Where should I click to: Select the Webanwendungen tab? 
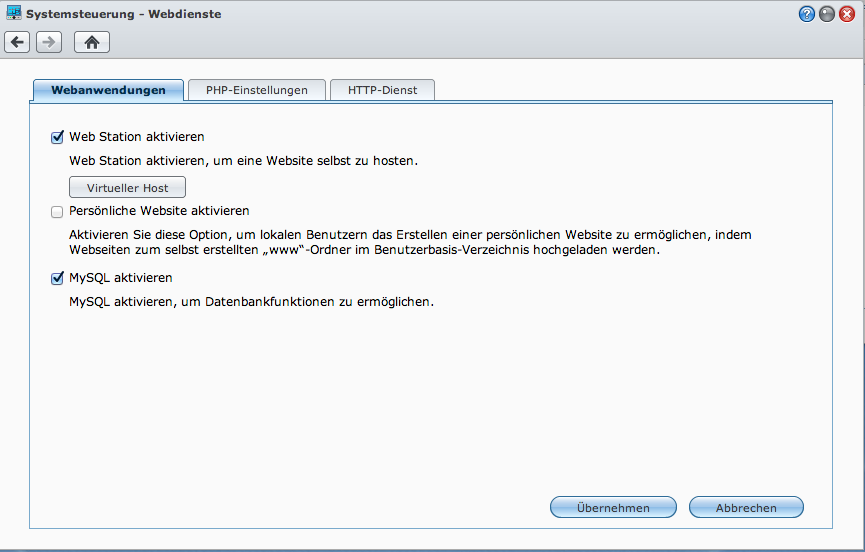pyautogui.click(x=108, y=90)
